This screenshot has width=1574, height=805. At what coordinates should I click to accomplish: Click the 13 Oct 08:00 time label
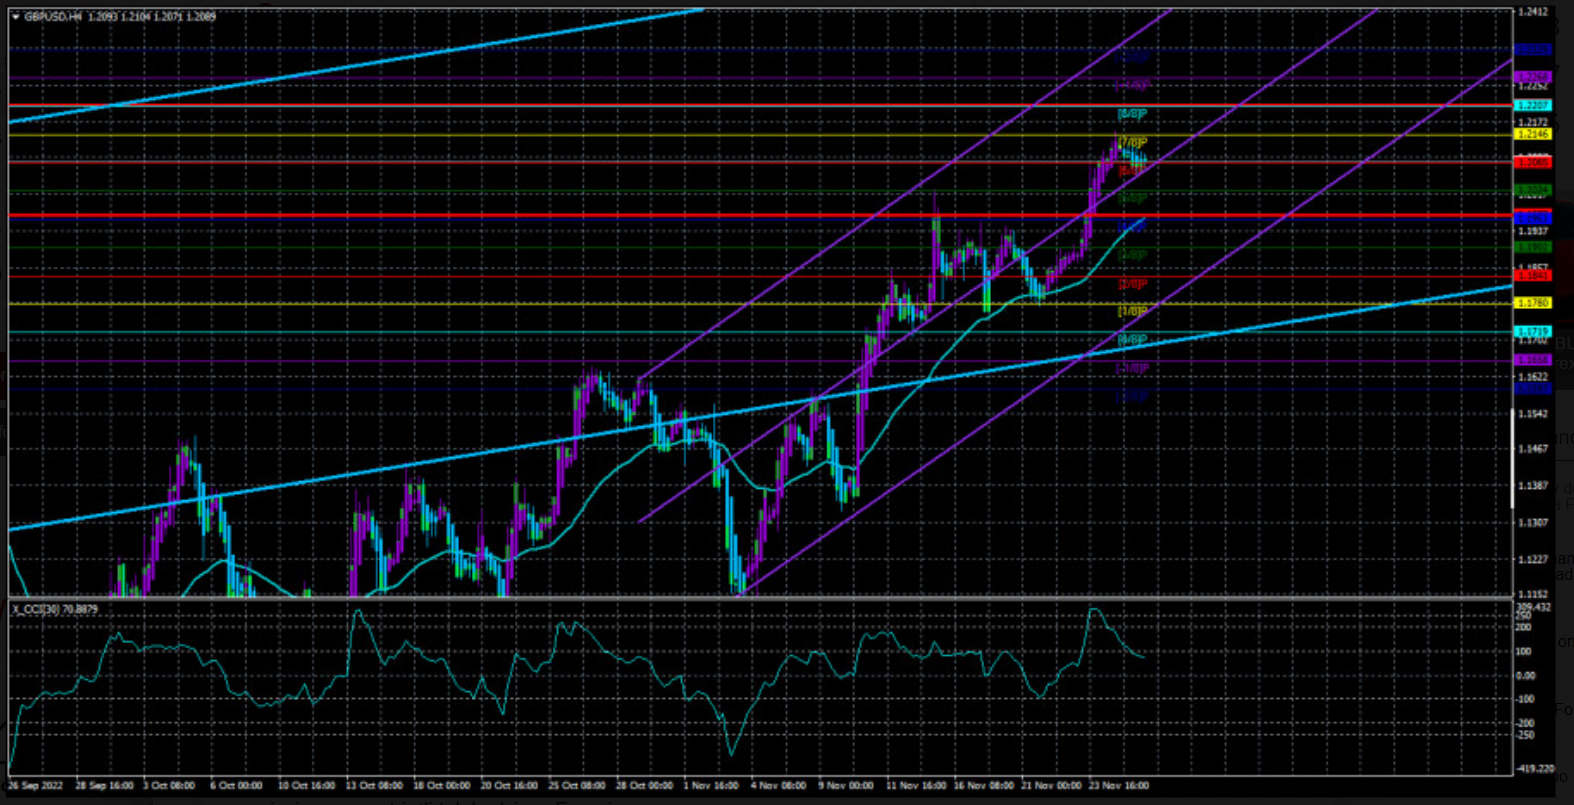(374, 786)
